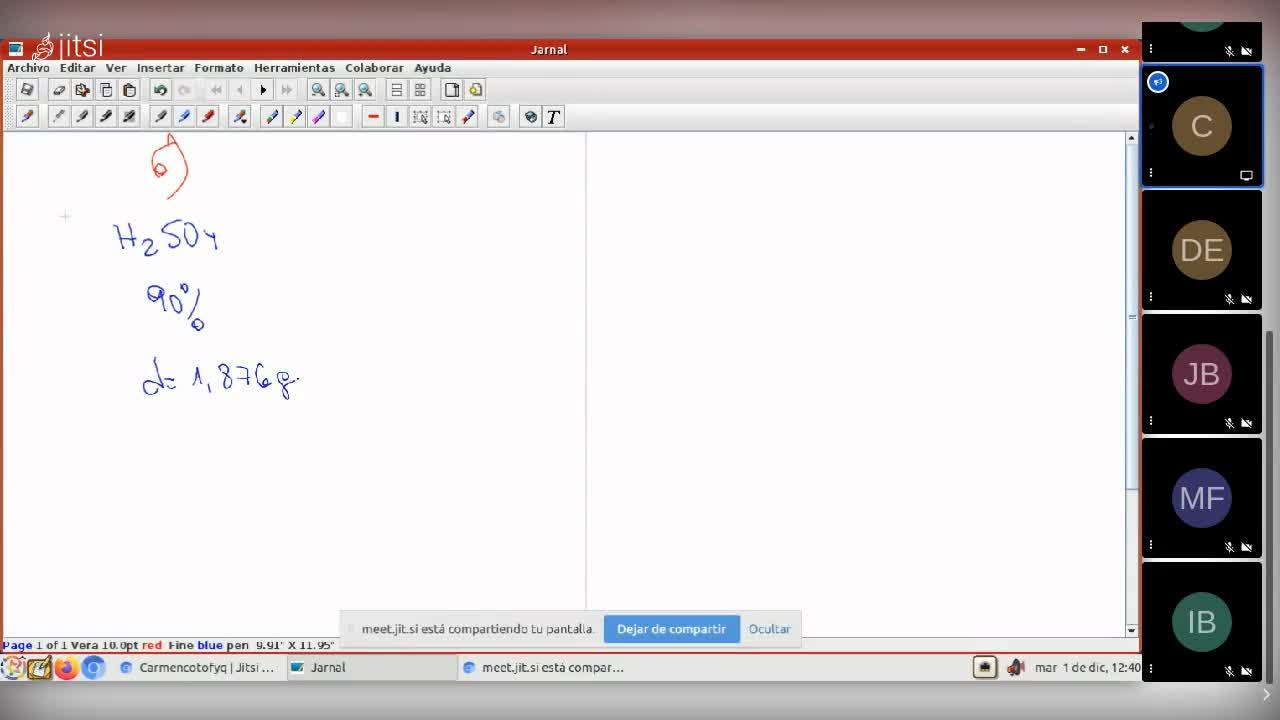This screenshot has width=1280, height=720.
Task: Choose the heavy pen width icon
Action: (x=105, y=117)
